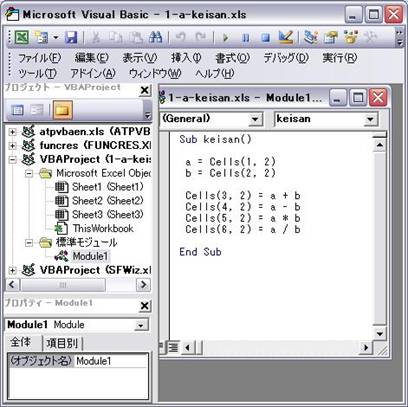Collapse the 標準モジュール folder
408x407 pixels.
coord(29,243)
